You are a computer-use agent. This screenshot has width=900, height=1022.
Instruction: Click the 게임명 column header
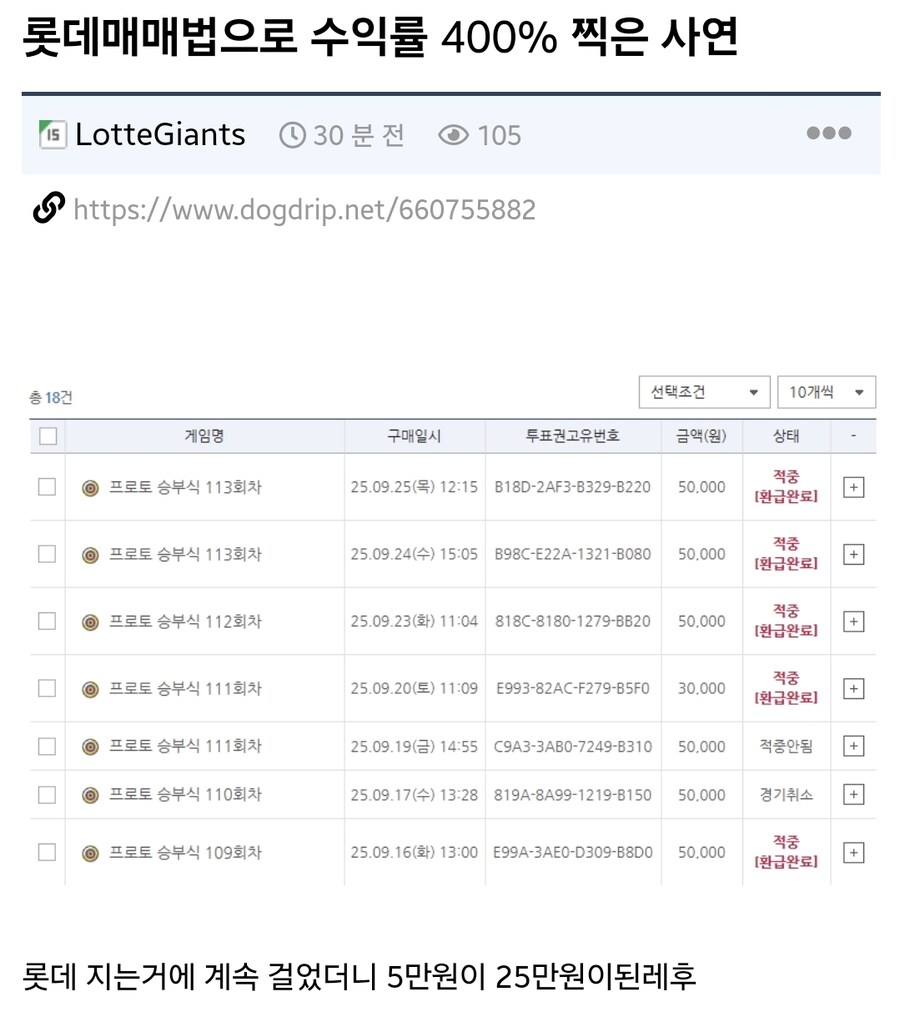coord(204,436)
